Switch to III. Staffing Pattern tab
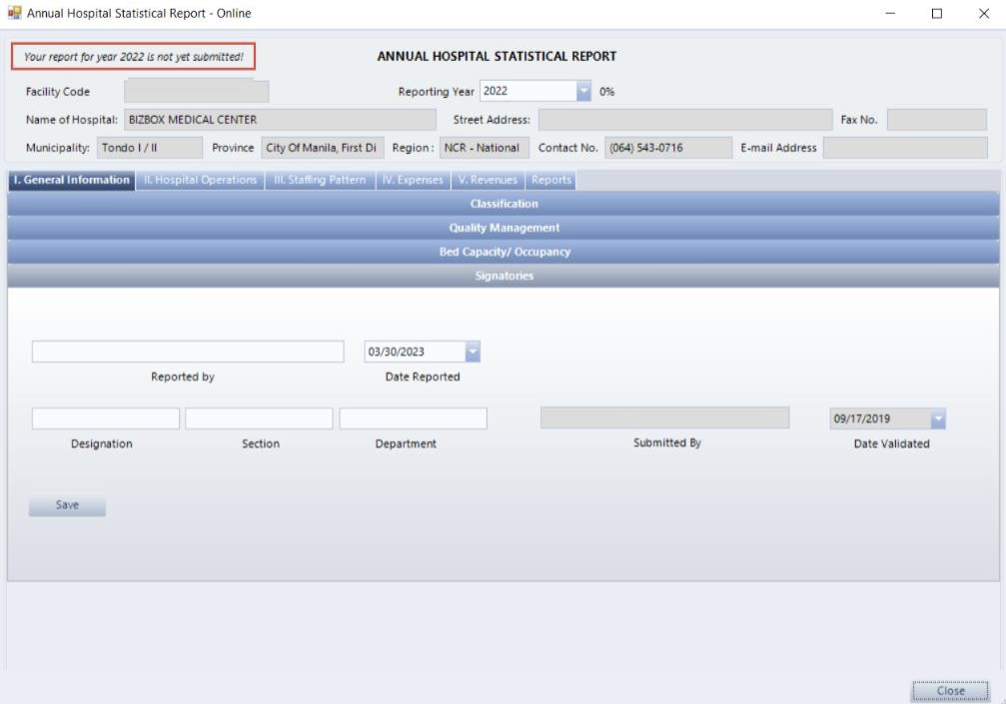Screen dimensions: 1006x704 coord(320,180)
